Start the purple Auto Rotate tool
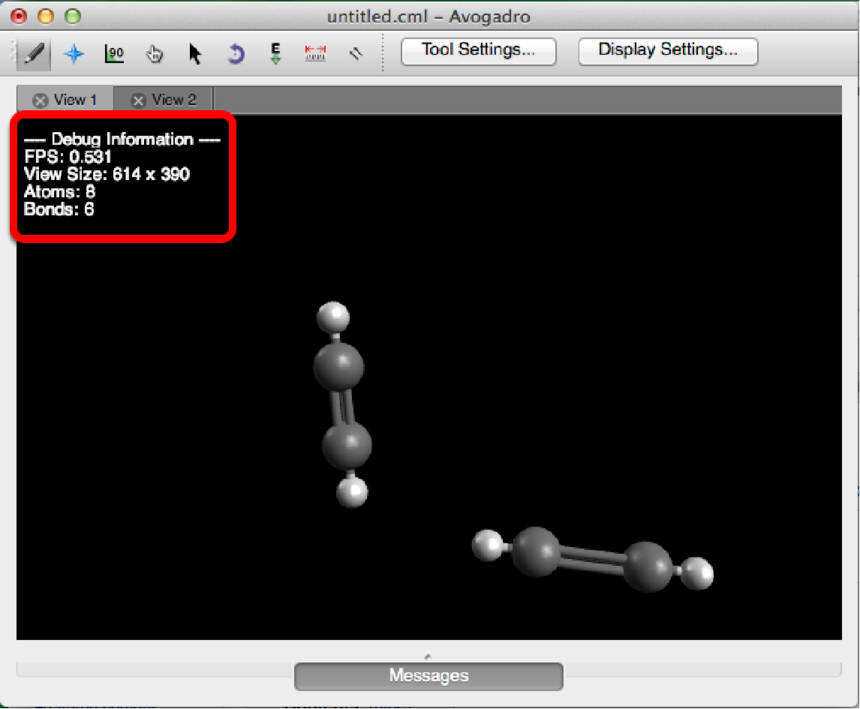The height and width of the screenshot is (709, 860). tap(235, 53)
